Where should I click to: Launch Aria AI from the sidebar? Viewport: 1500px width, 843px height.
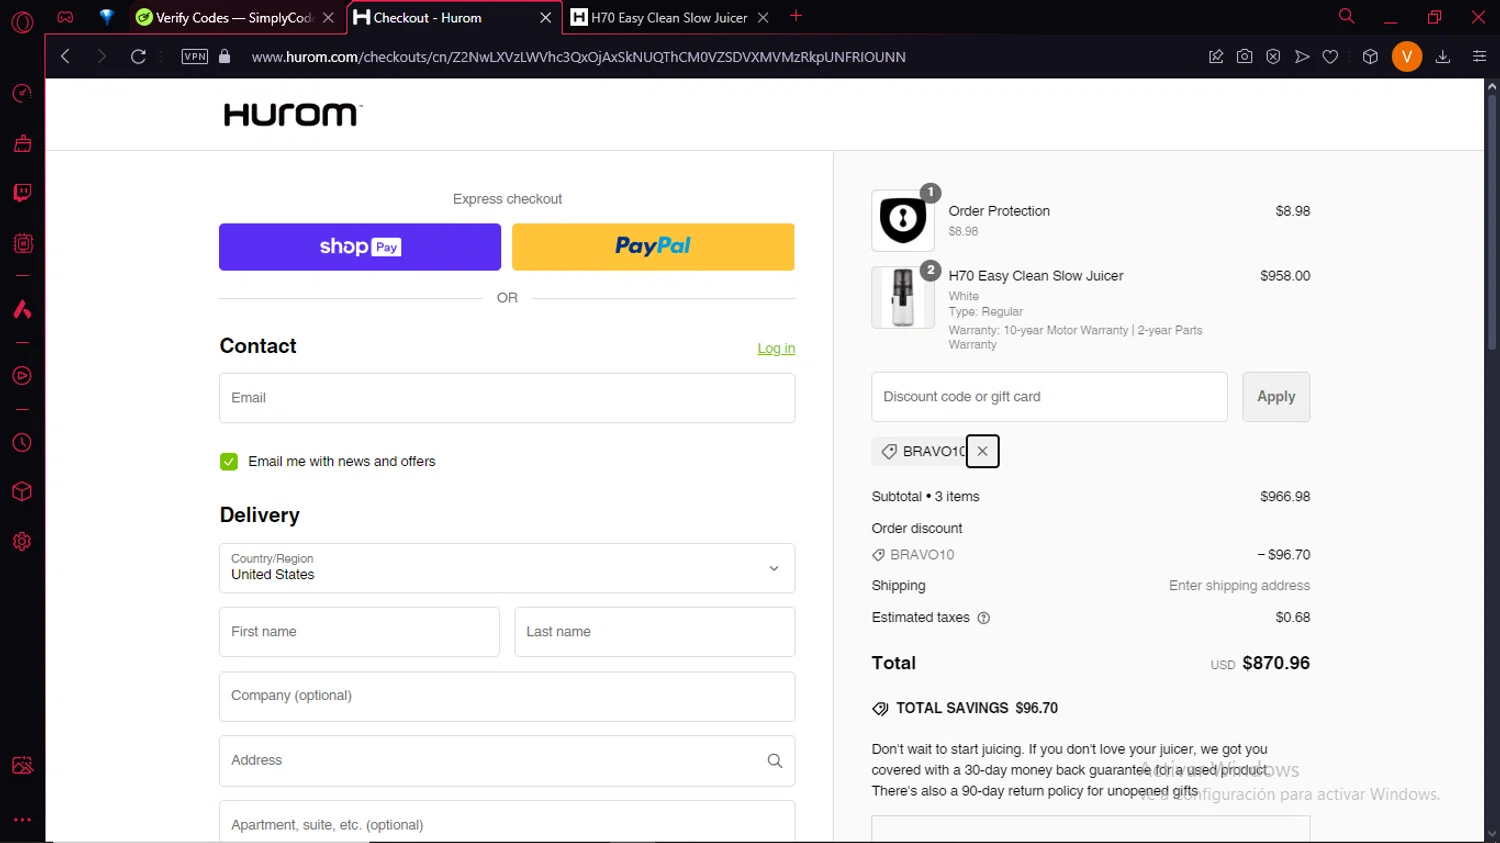pyautogui.click(x=22, y=309)
